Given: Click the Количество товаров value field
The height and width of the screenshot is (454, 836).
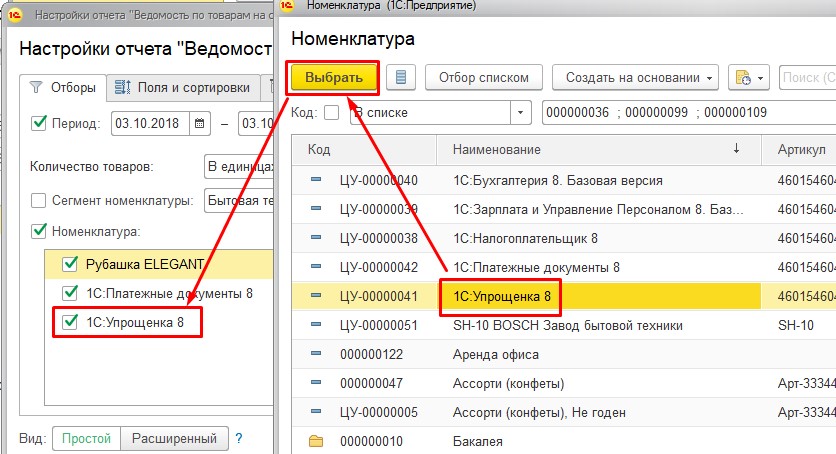Looking at the screenshot, I should click(x=238, y=167).
